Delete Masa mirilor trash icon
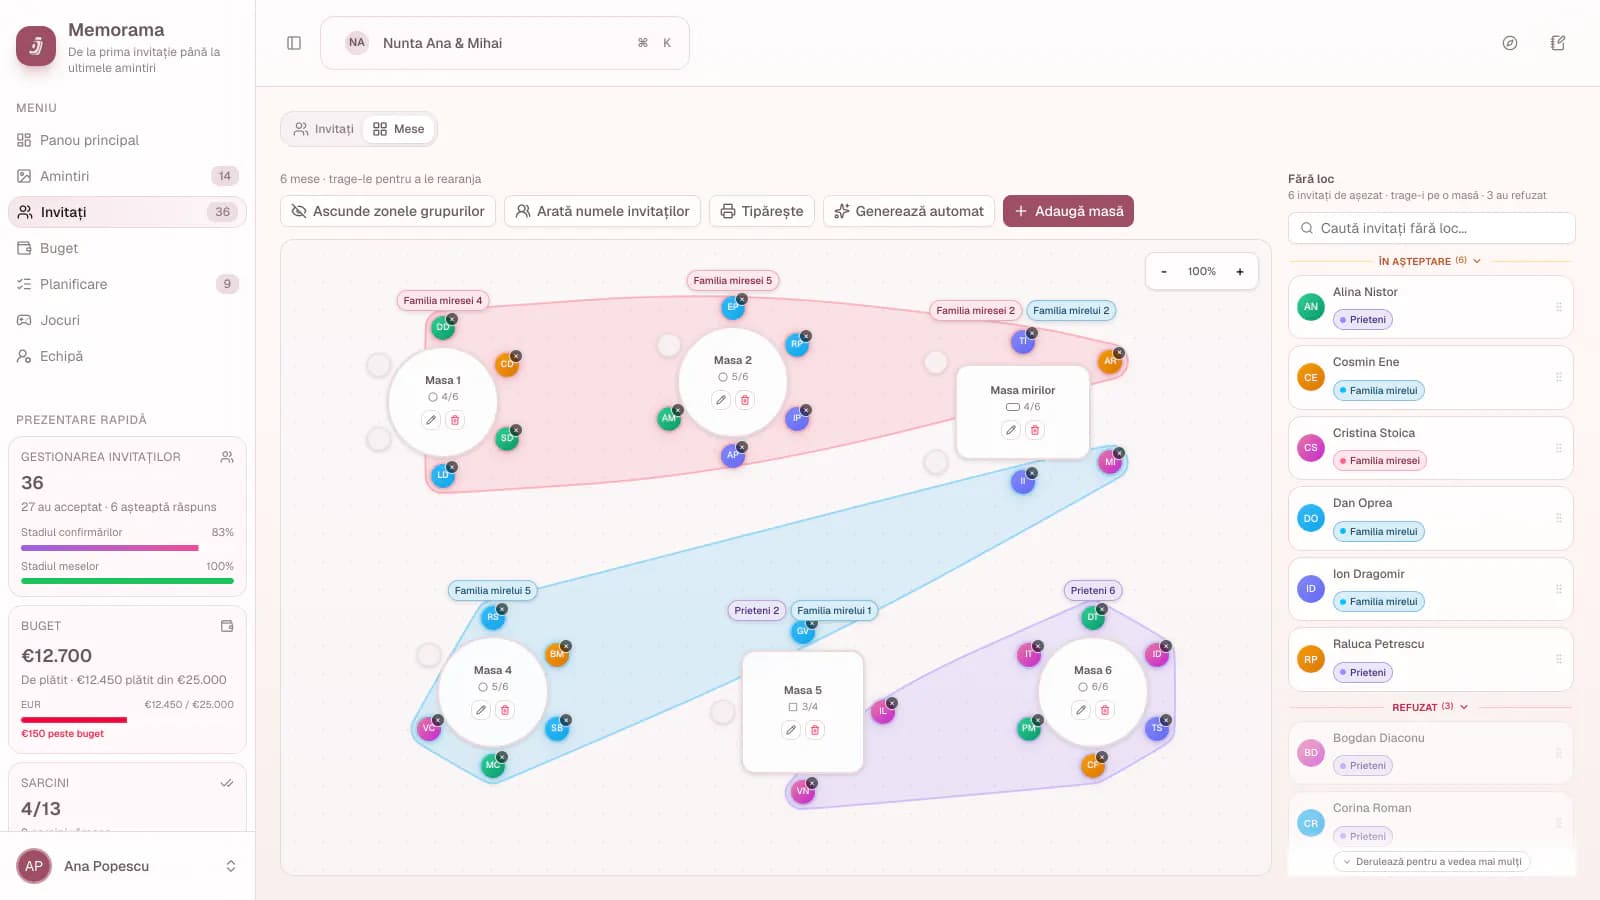Viewport: 1600px width, 900px height. [x=1035, y=430]
